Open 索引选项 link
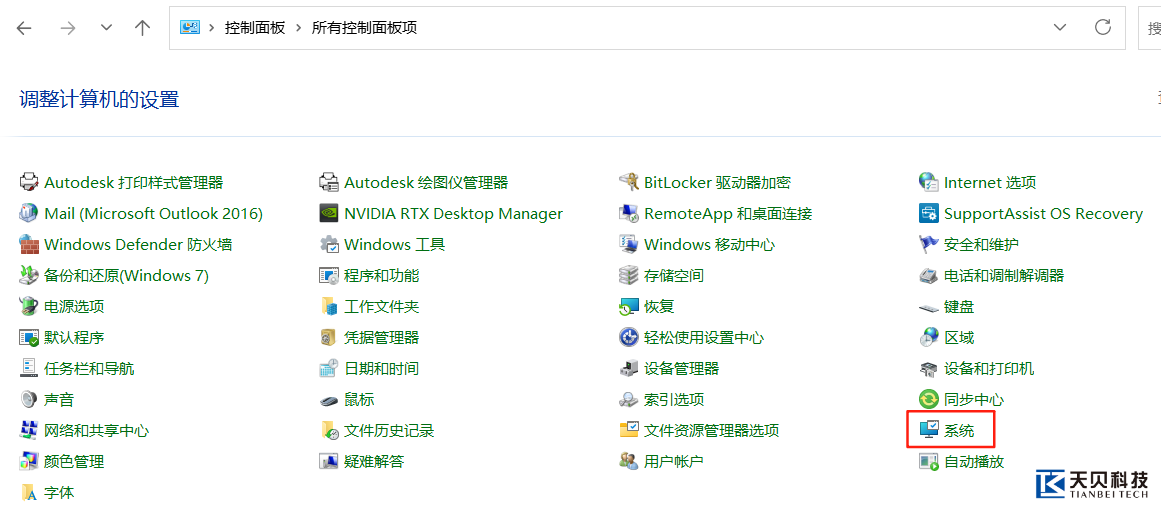The height and width of the screenshot is (525, 1161). pos(674,400)
